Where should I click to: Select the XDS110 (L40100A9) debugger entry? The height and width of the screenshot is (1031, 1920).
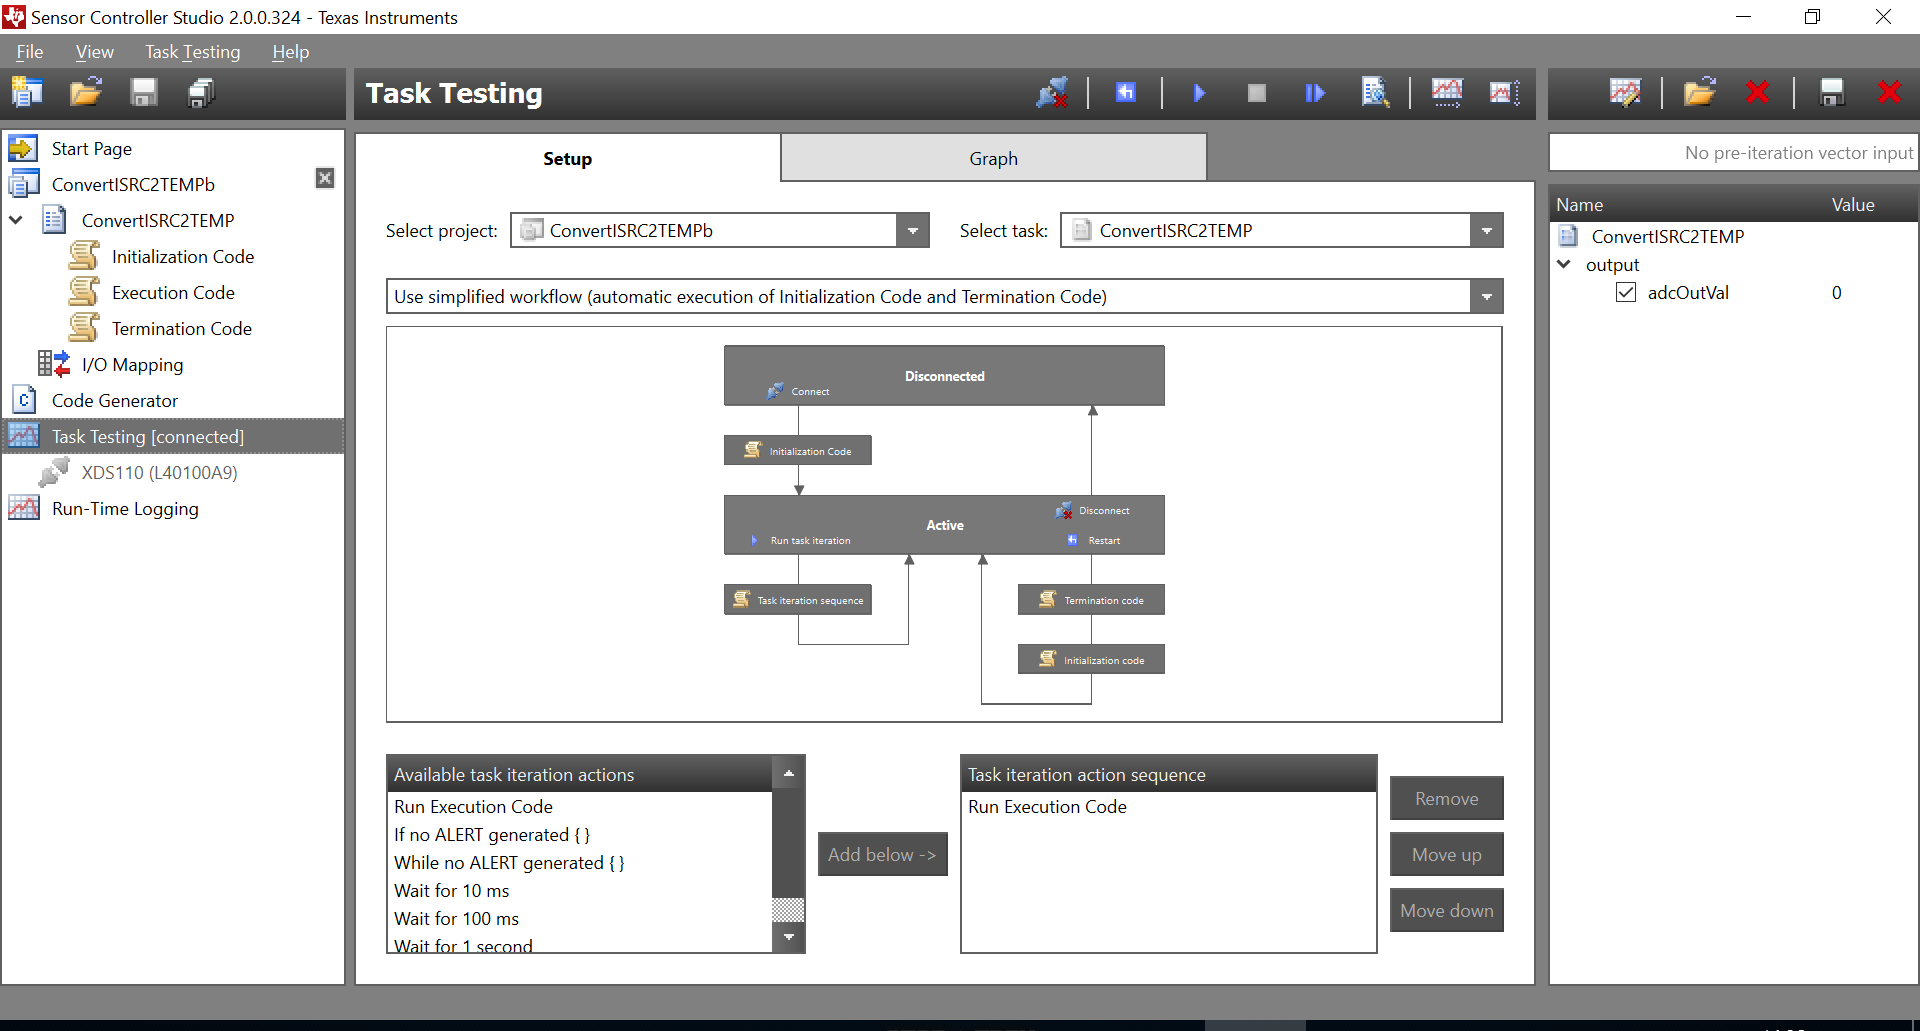click(159, 473)
